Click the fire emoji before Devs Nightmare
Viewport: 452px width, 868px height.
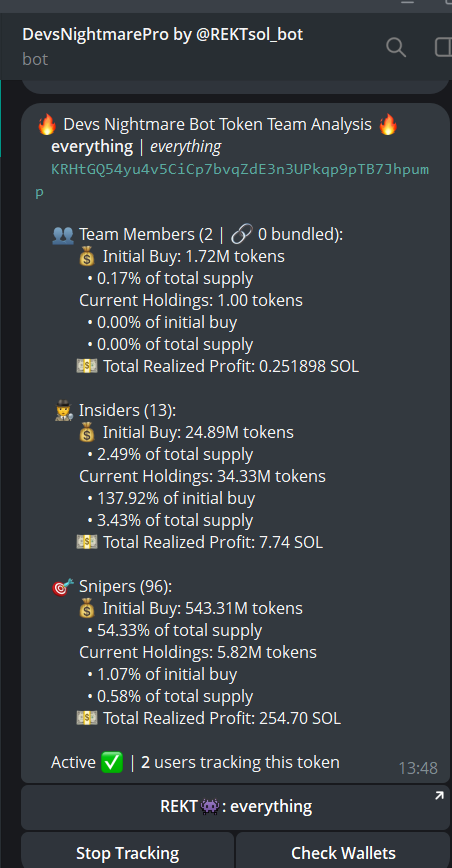point(47,125)
